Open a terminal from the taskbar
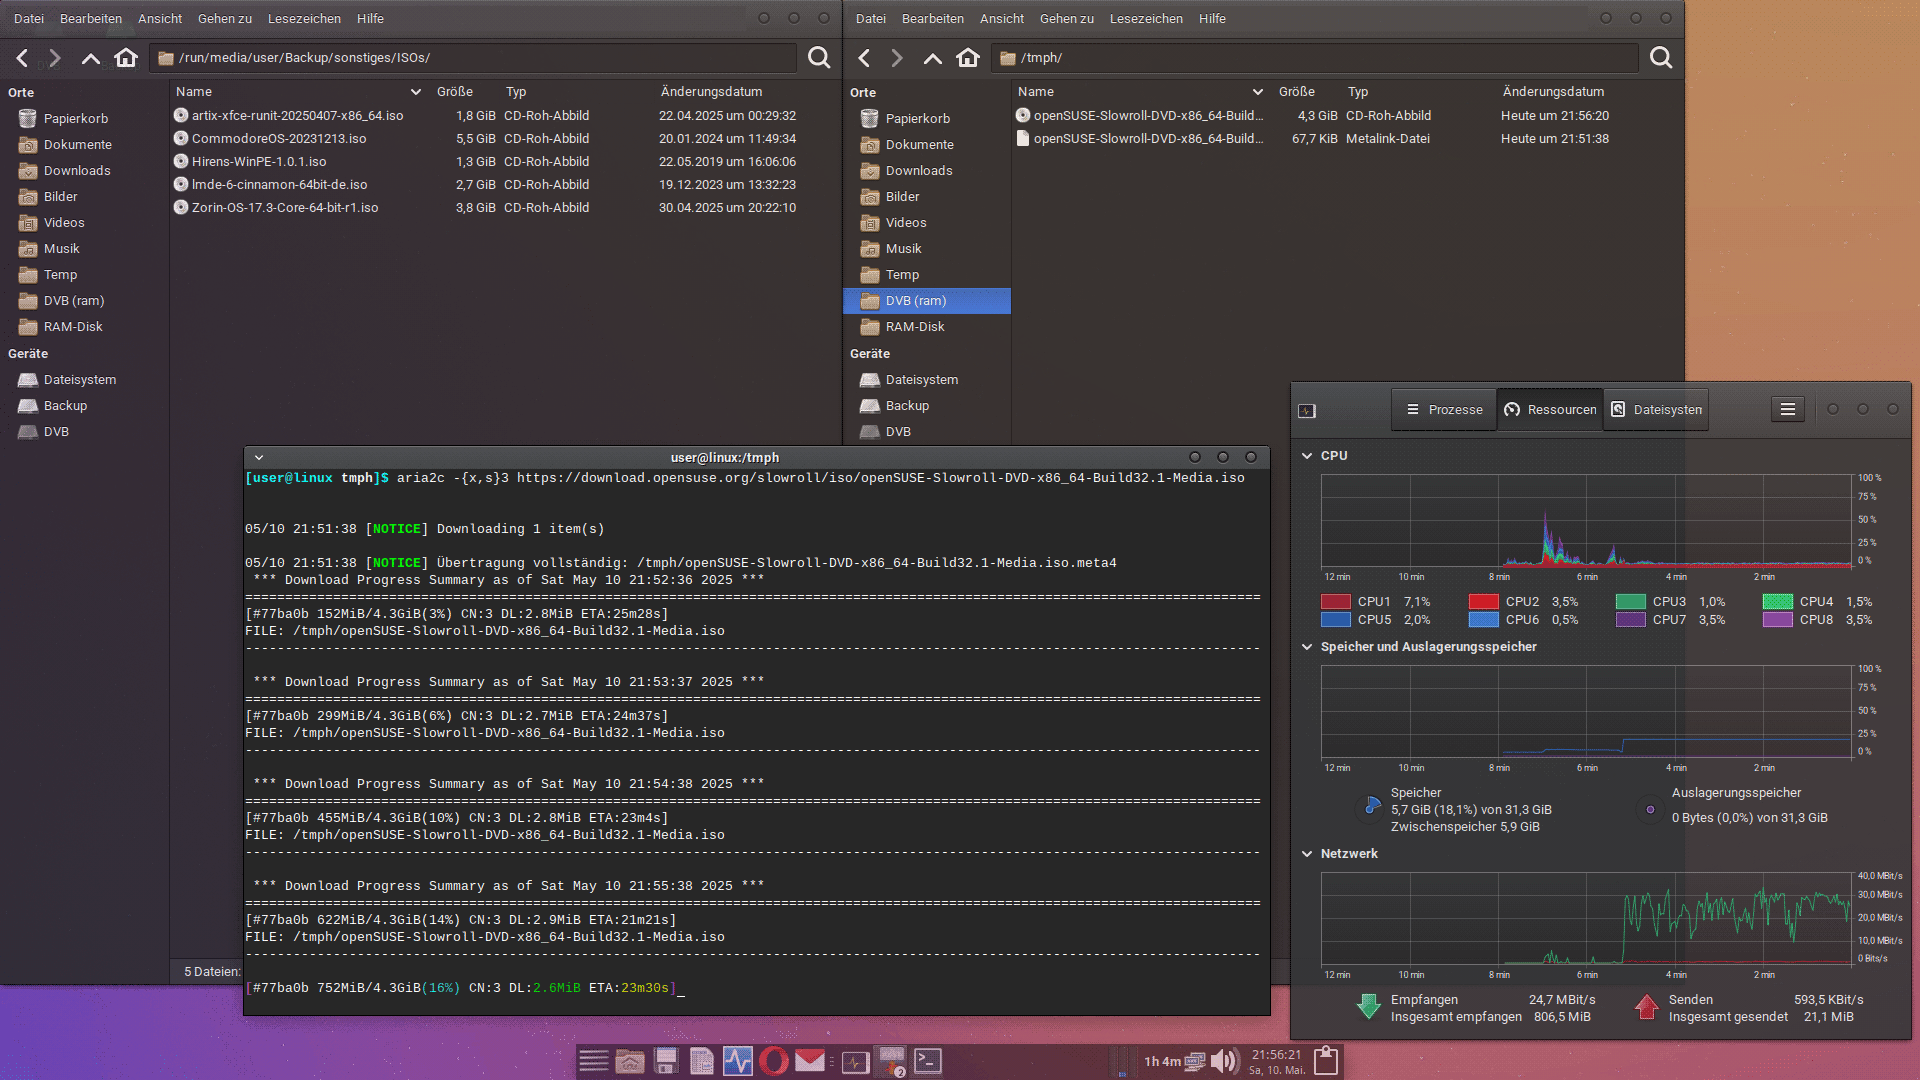 pos(927,1061)
